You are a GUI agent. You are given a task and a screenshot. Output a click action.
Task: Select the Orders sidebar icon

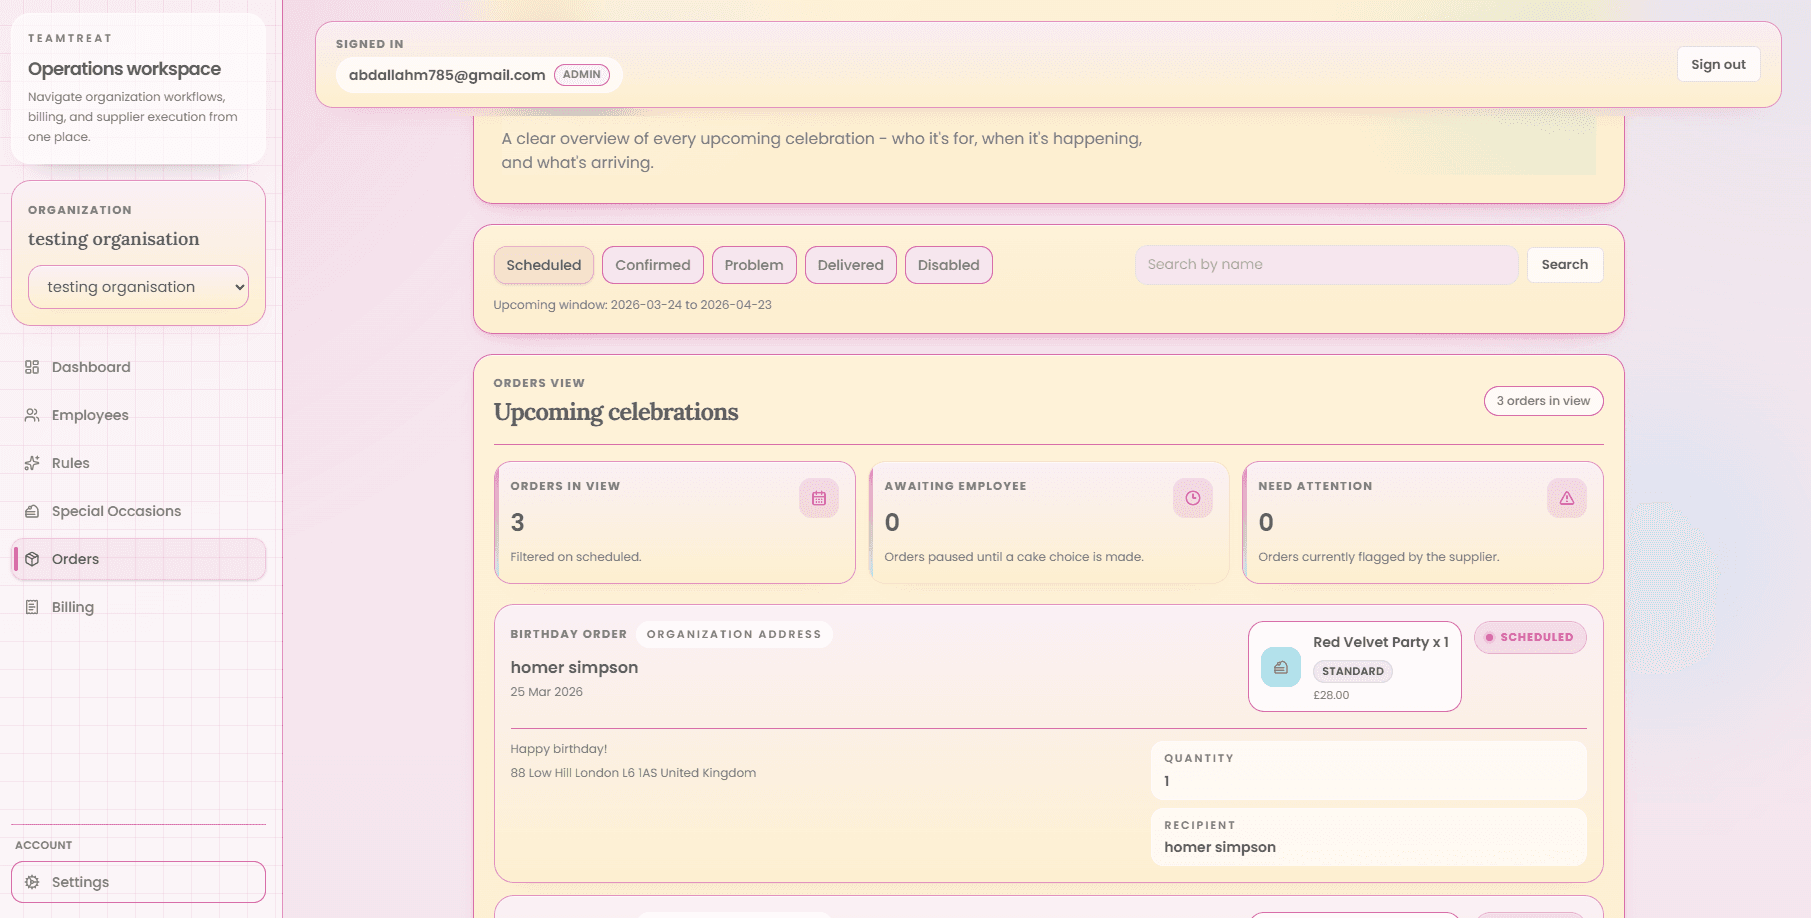click(x=33, y=559)
